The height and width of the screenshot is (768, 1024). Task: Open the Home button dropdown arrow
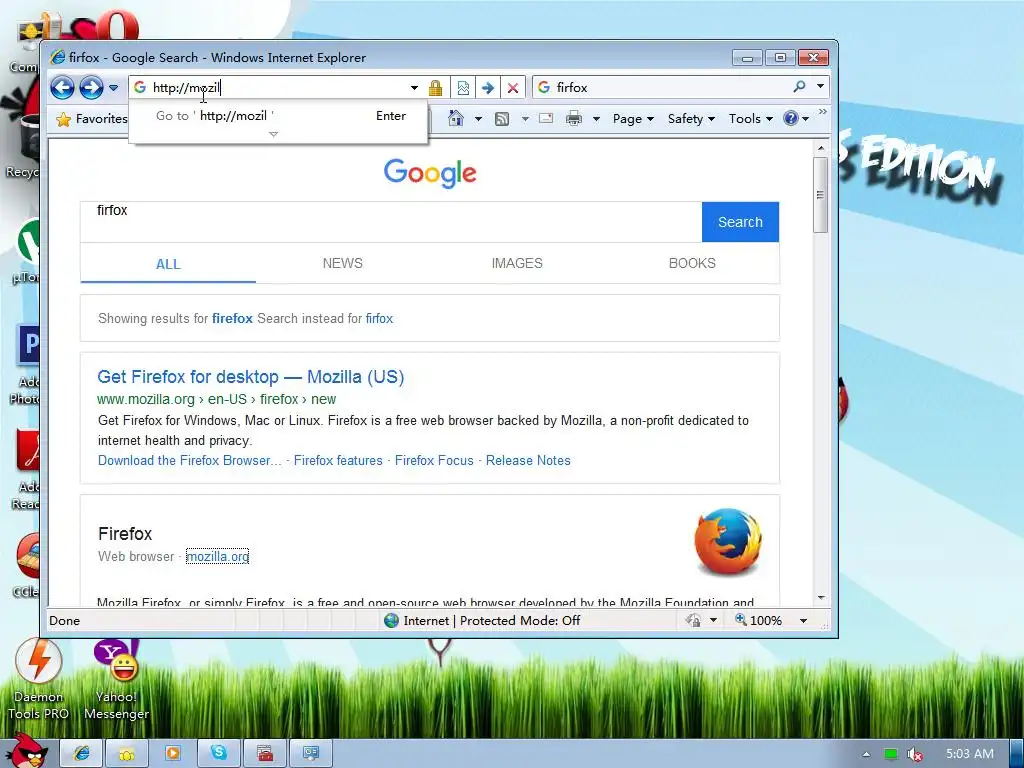(478, 119)
